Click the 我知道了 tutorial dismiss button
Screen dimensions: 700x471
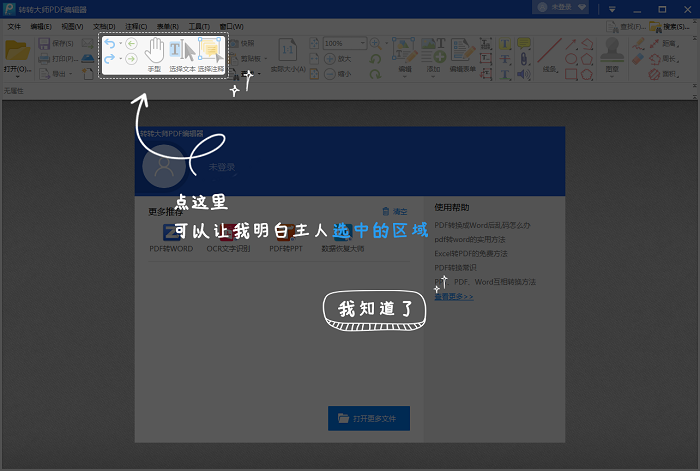(x=375, y=310)
